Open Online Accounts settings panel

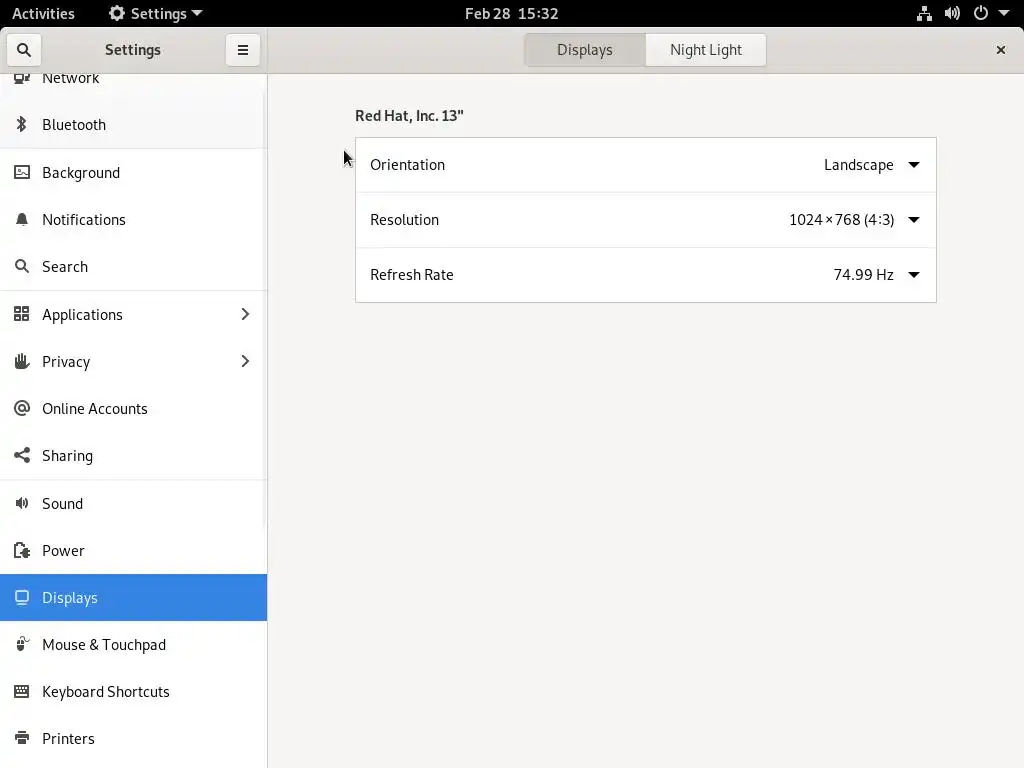pyautogui.click(x=133, y=408)
